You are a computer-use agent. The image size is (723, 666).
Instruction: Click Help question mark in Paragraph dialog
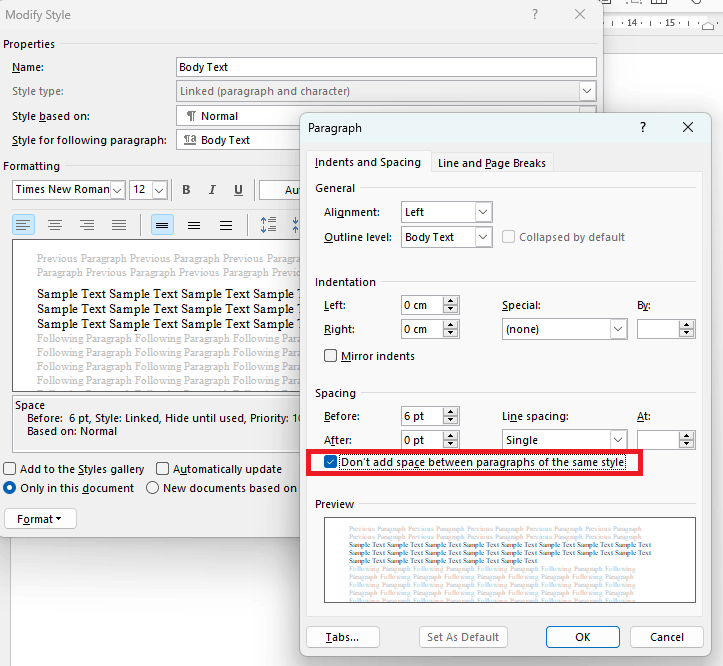[643, 127]
